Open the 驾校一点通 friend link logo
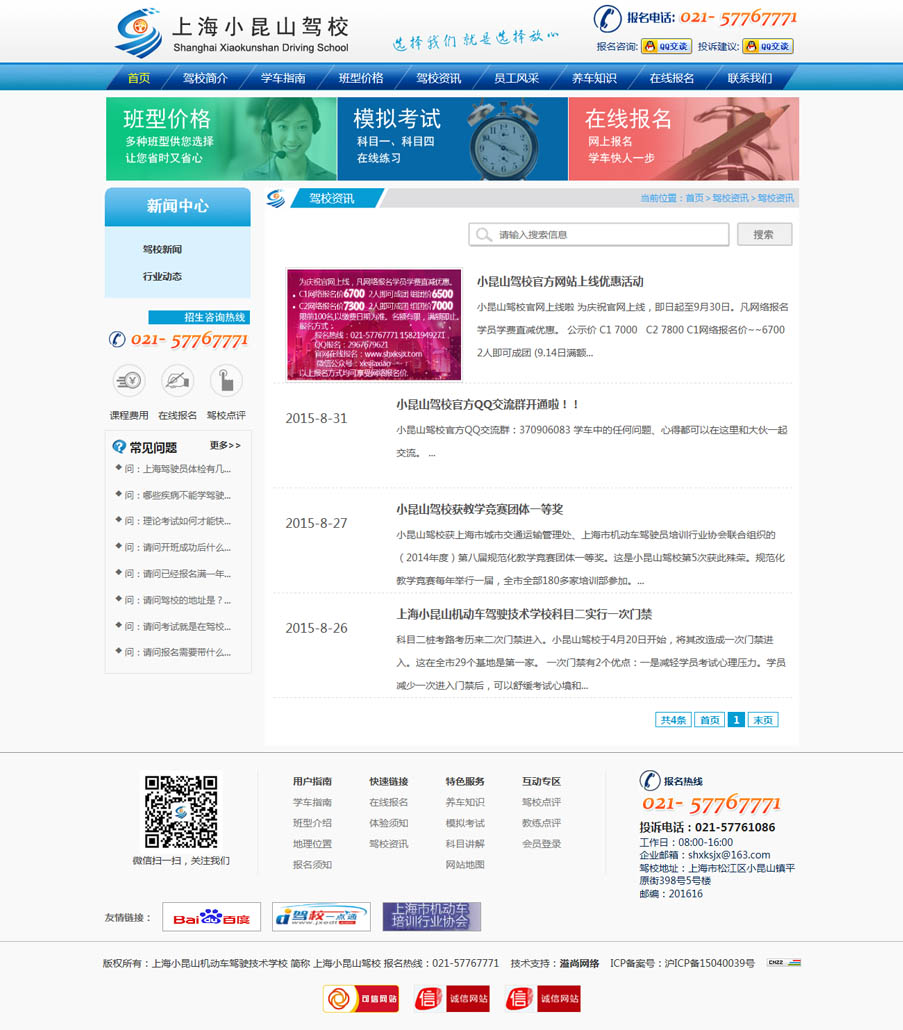Viewport: 903px width, 1030px height. coord(321,917)
